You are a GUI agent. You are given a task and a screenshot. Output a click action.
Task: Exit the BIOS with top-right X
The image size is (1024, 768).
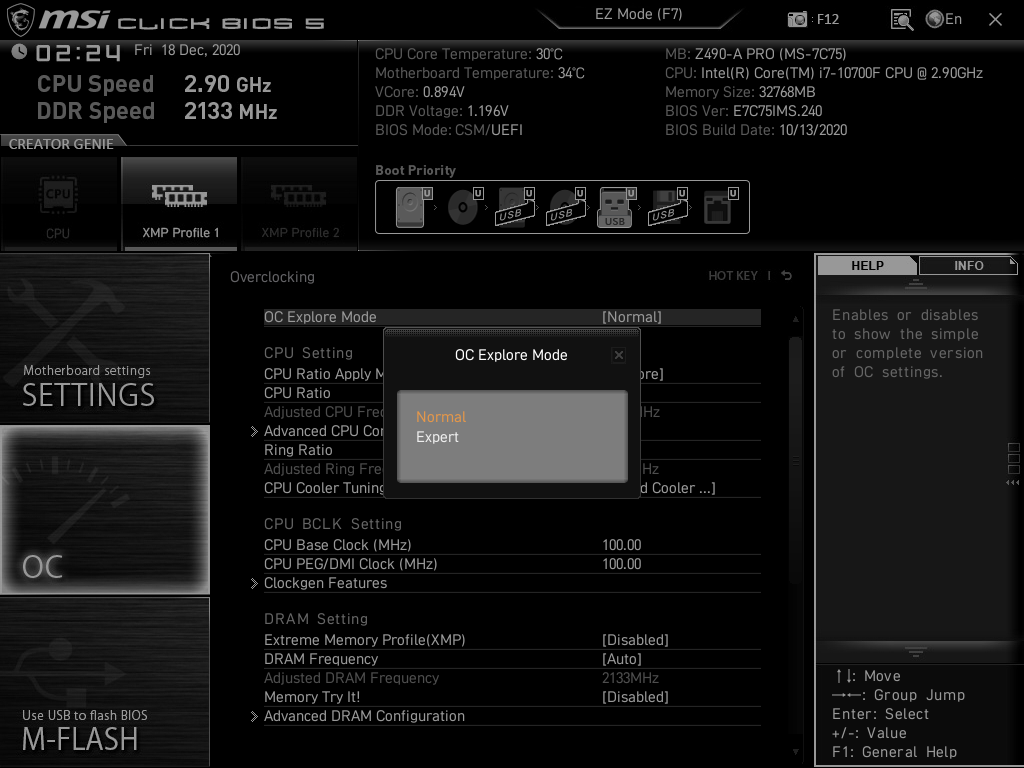(995, 20)
